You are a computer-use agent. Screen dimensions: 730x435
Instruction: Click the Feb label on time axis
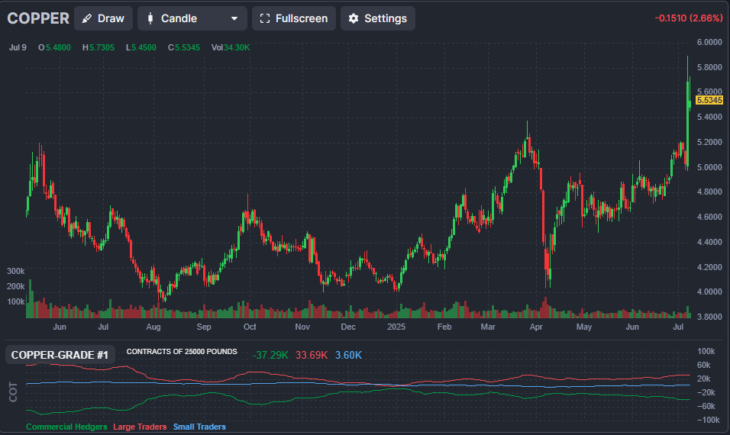tap(444, 327)
